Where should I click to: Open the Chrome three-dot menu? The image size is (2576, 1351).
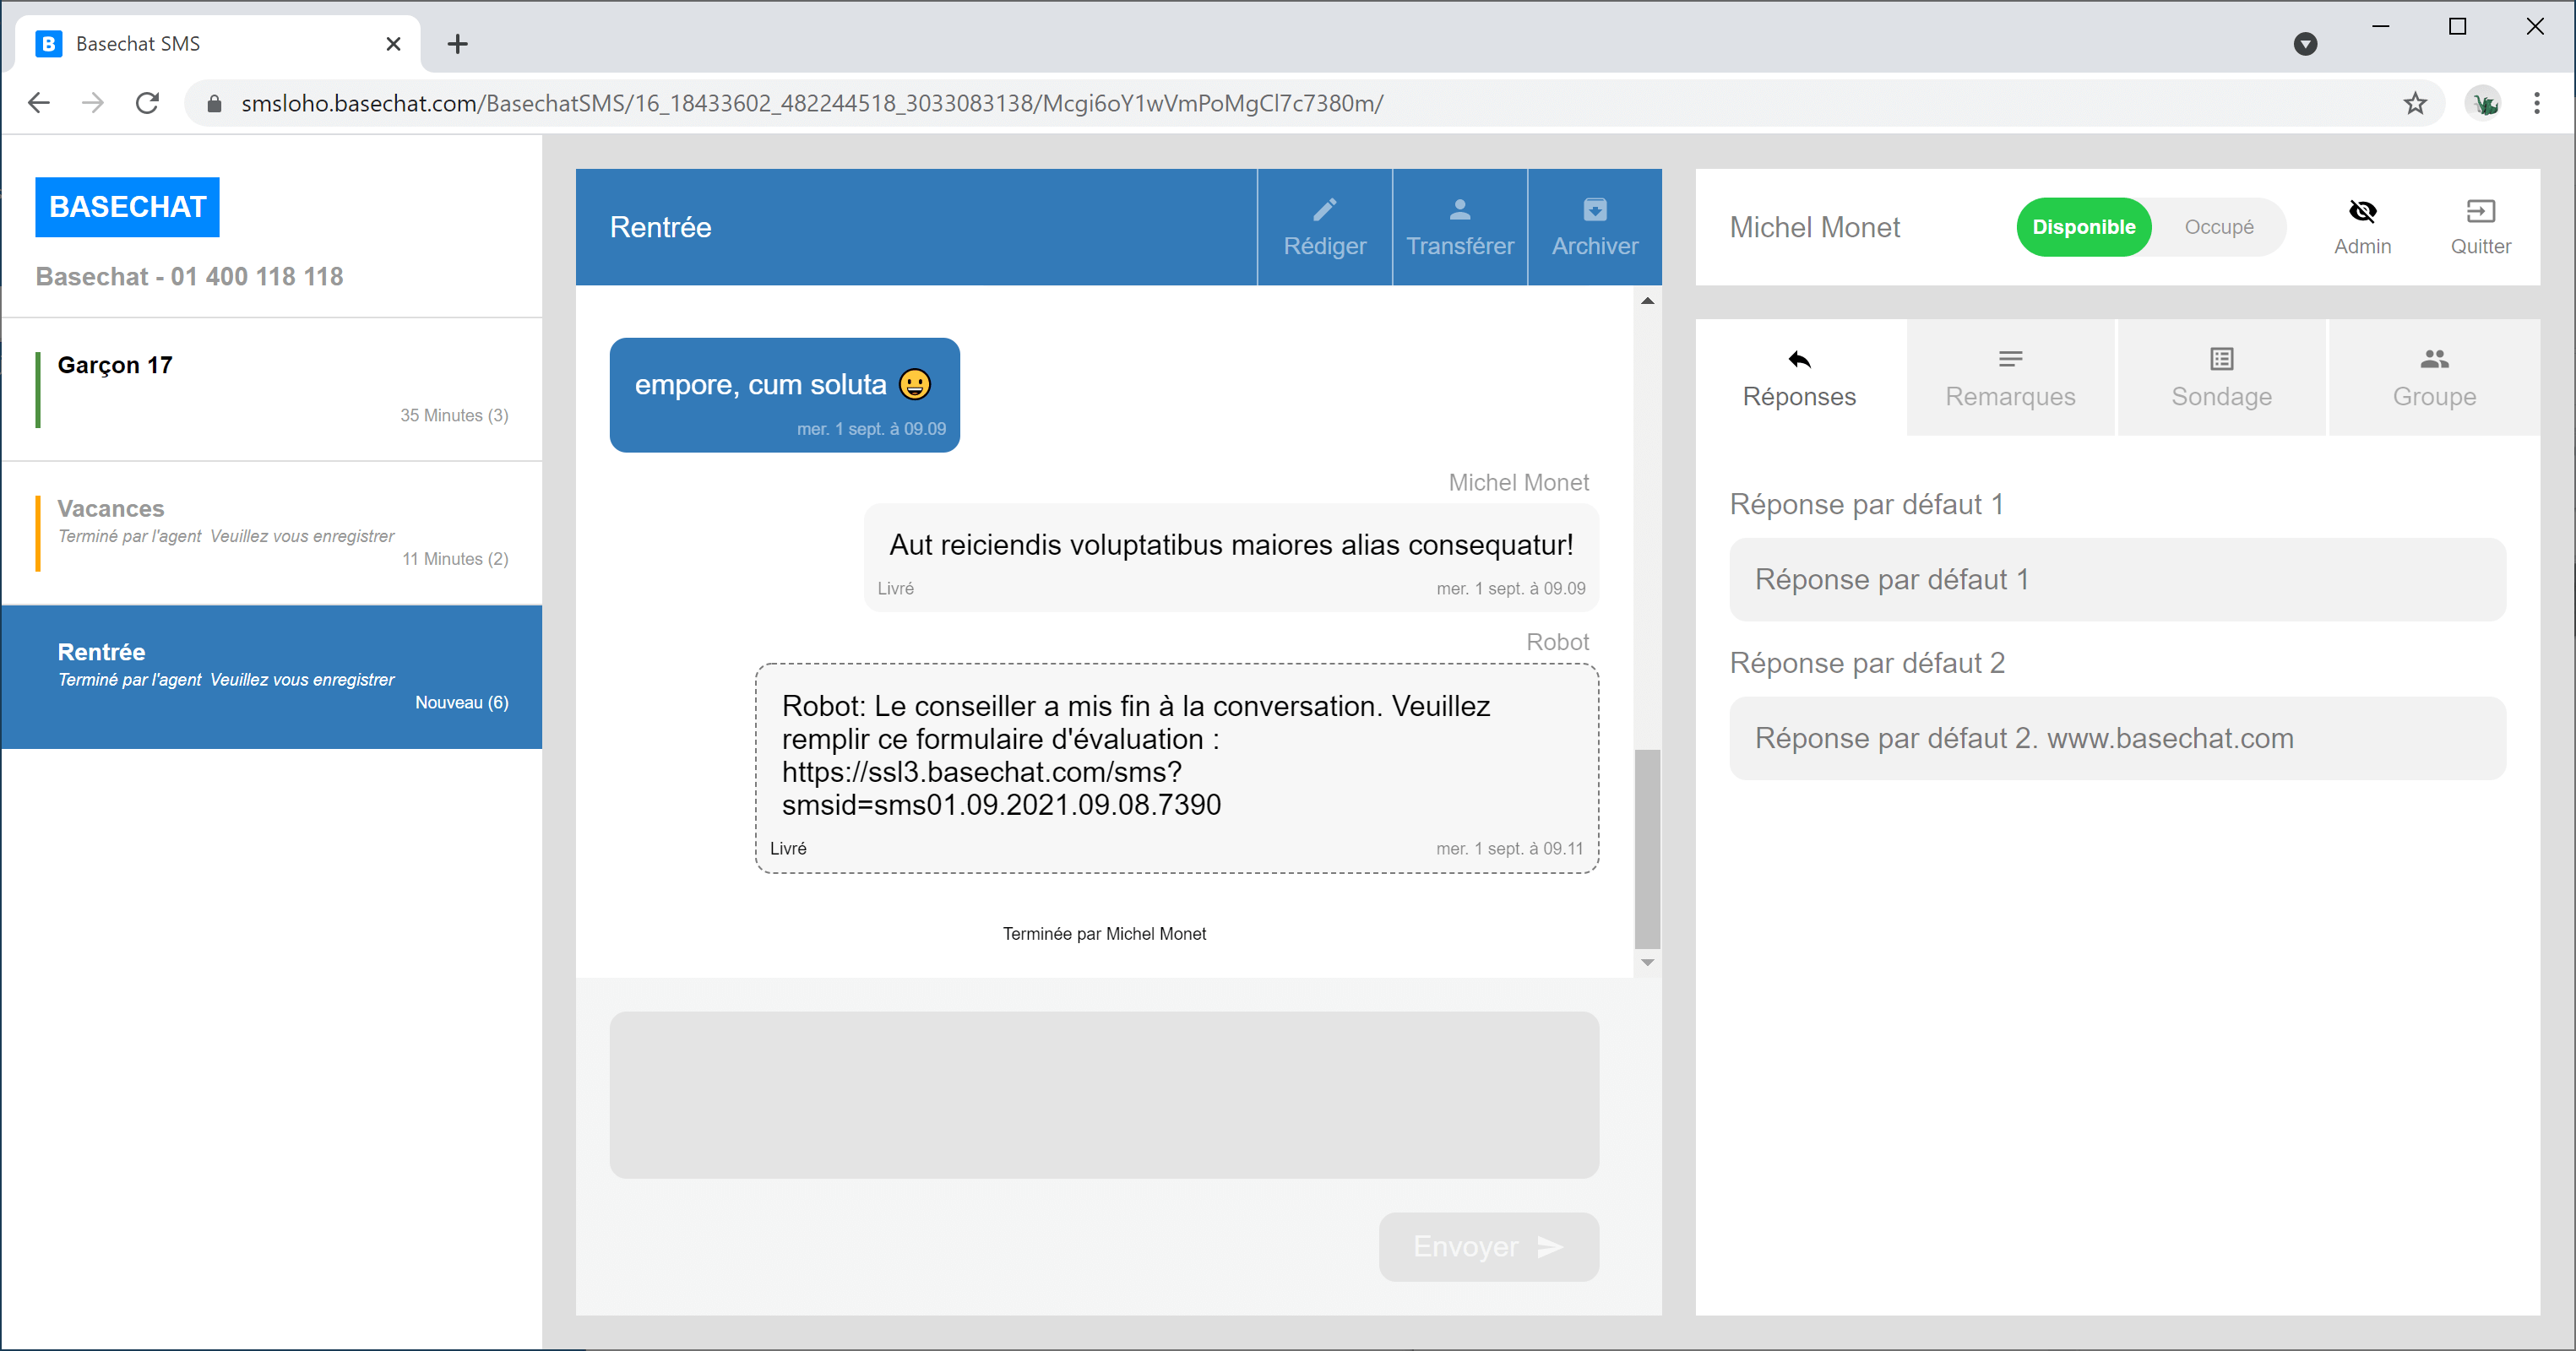click(2536, 103)
